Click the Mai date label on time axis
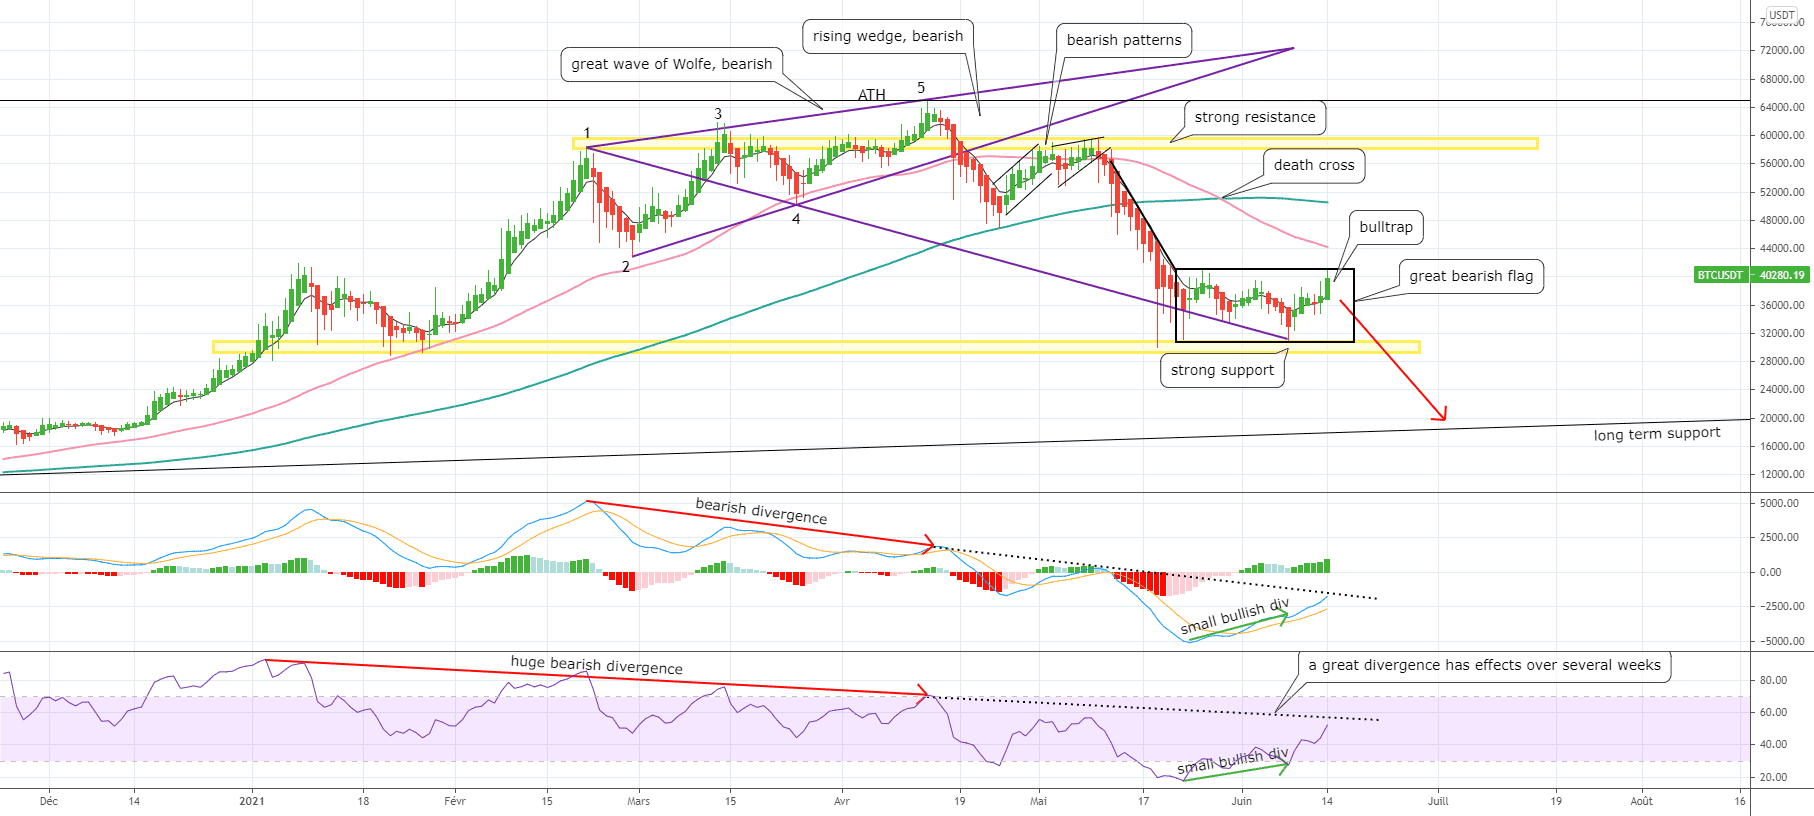This screenshot has height=816, width=1814. coord(1039,801)
